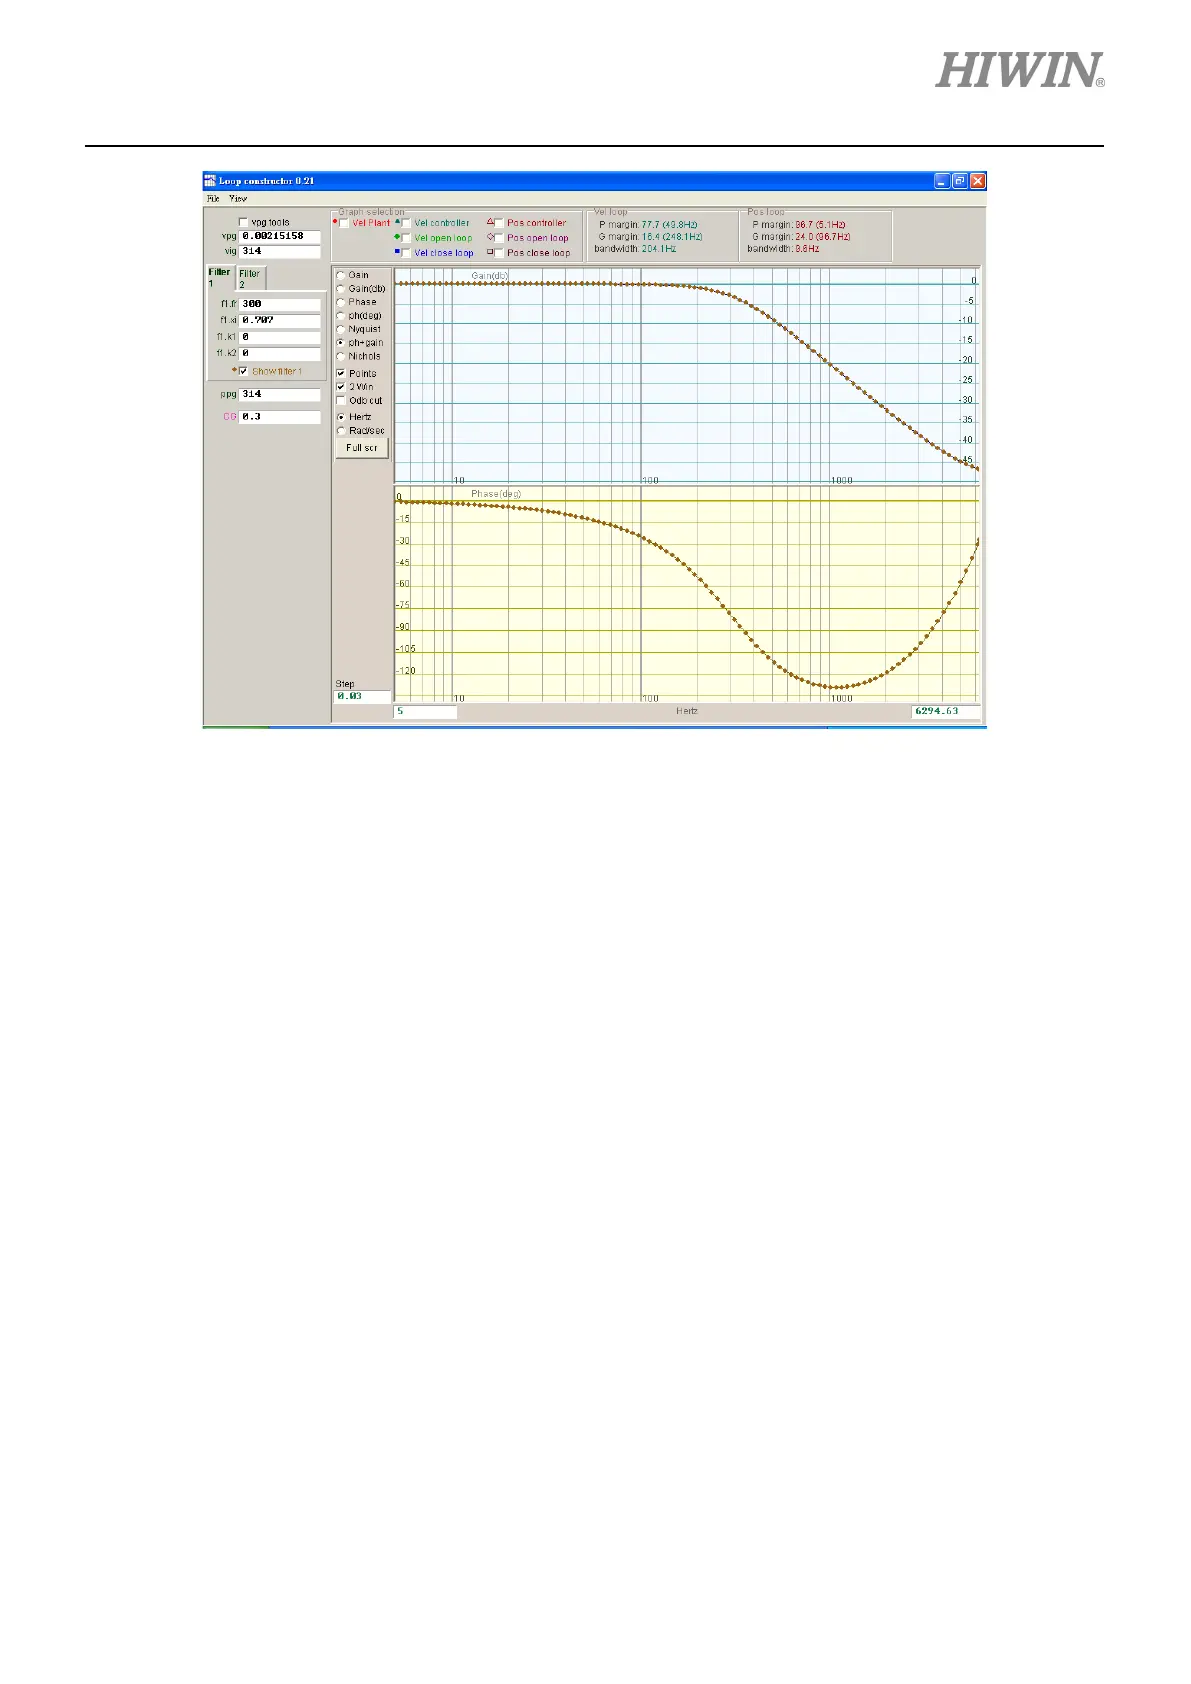
Task: Select the ph+gain radio button
Action: [x=341, y=343]
